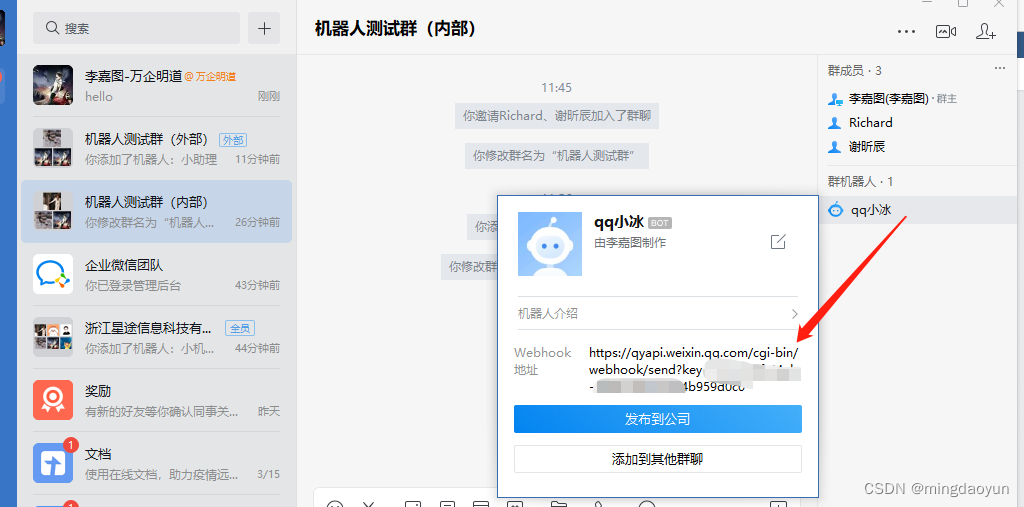This screenshot has height=507, width=1024.
Task: Start a video meeting via camera icon
Action: point(946,31)
